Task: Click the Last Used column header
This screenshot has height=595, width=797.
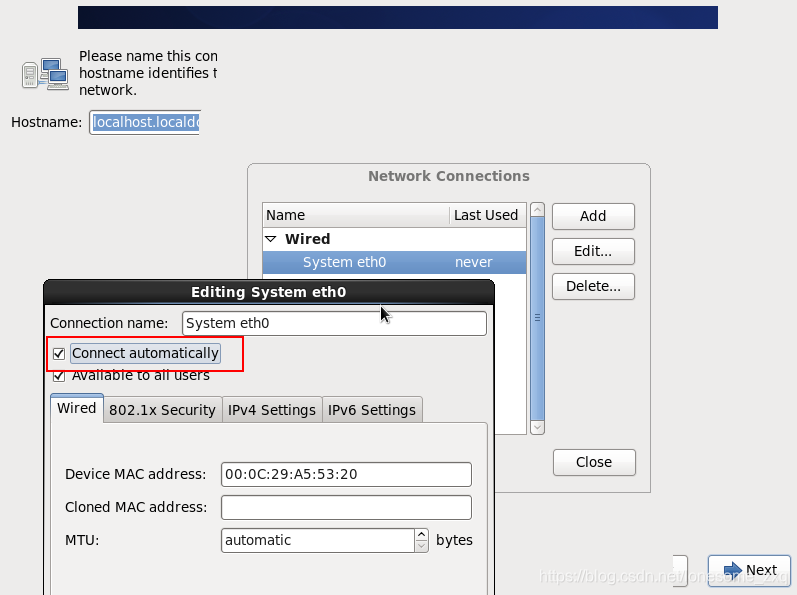Action: pyautogui.click(x=487, y=215)
